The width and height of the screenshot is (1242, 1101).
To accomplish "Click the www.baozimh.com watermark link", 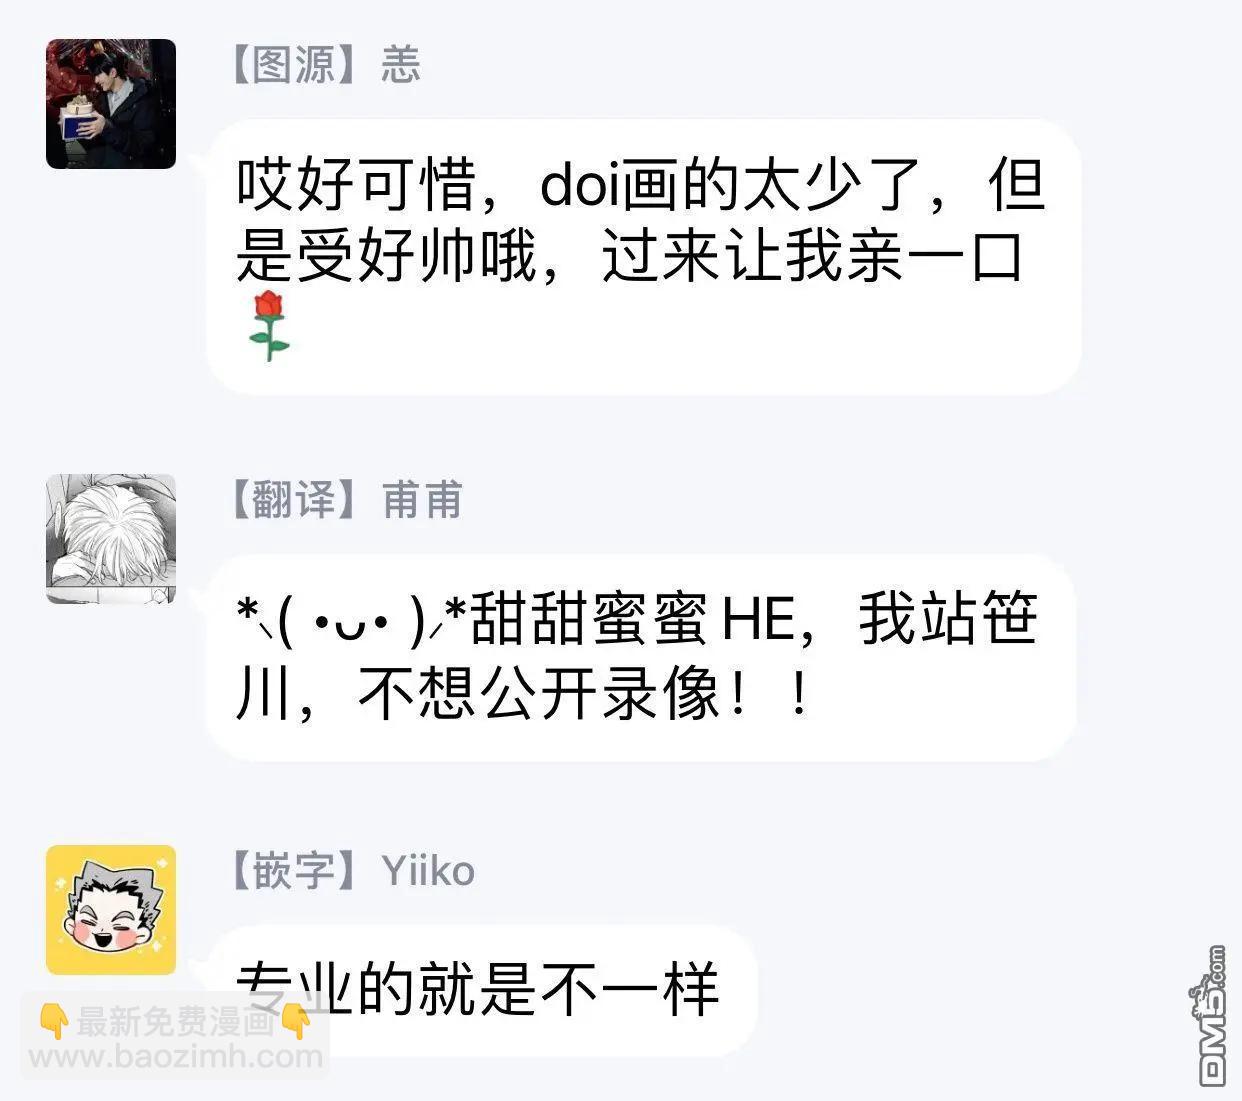I will point(176,1057).
